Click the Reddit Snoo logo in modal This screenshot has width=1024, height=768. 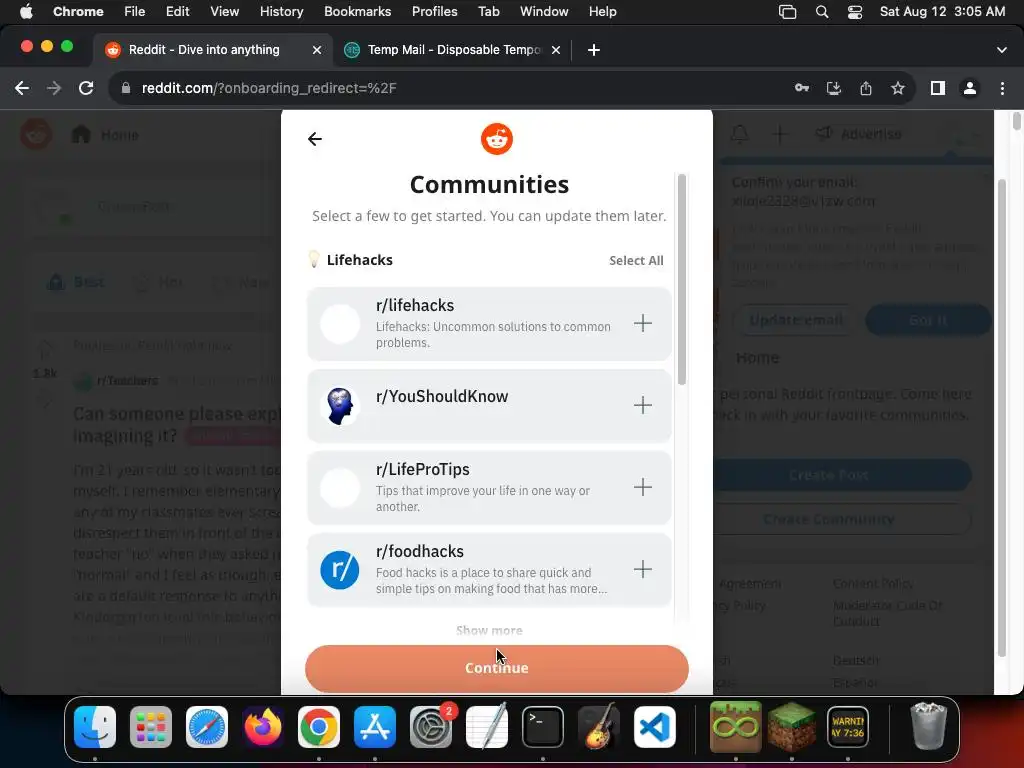pos(496,138)
